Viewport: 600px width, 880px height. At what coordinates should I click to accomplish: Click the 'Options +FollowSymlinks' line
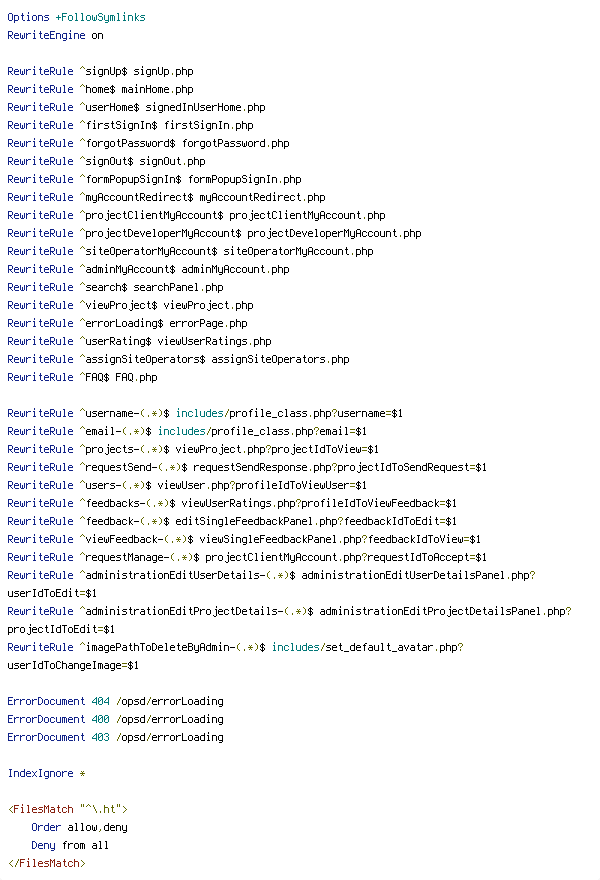click(76, 17)
